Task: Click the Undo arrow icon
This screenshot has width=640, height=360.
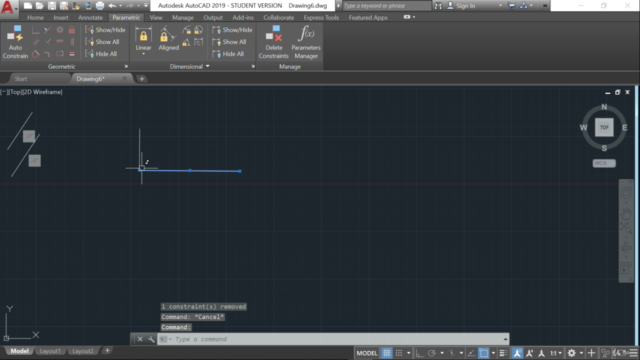Action: coord(112,6)
